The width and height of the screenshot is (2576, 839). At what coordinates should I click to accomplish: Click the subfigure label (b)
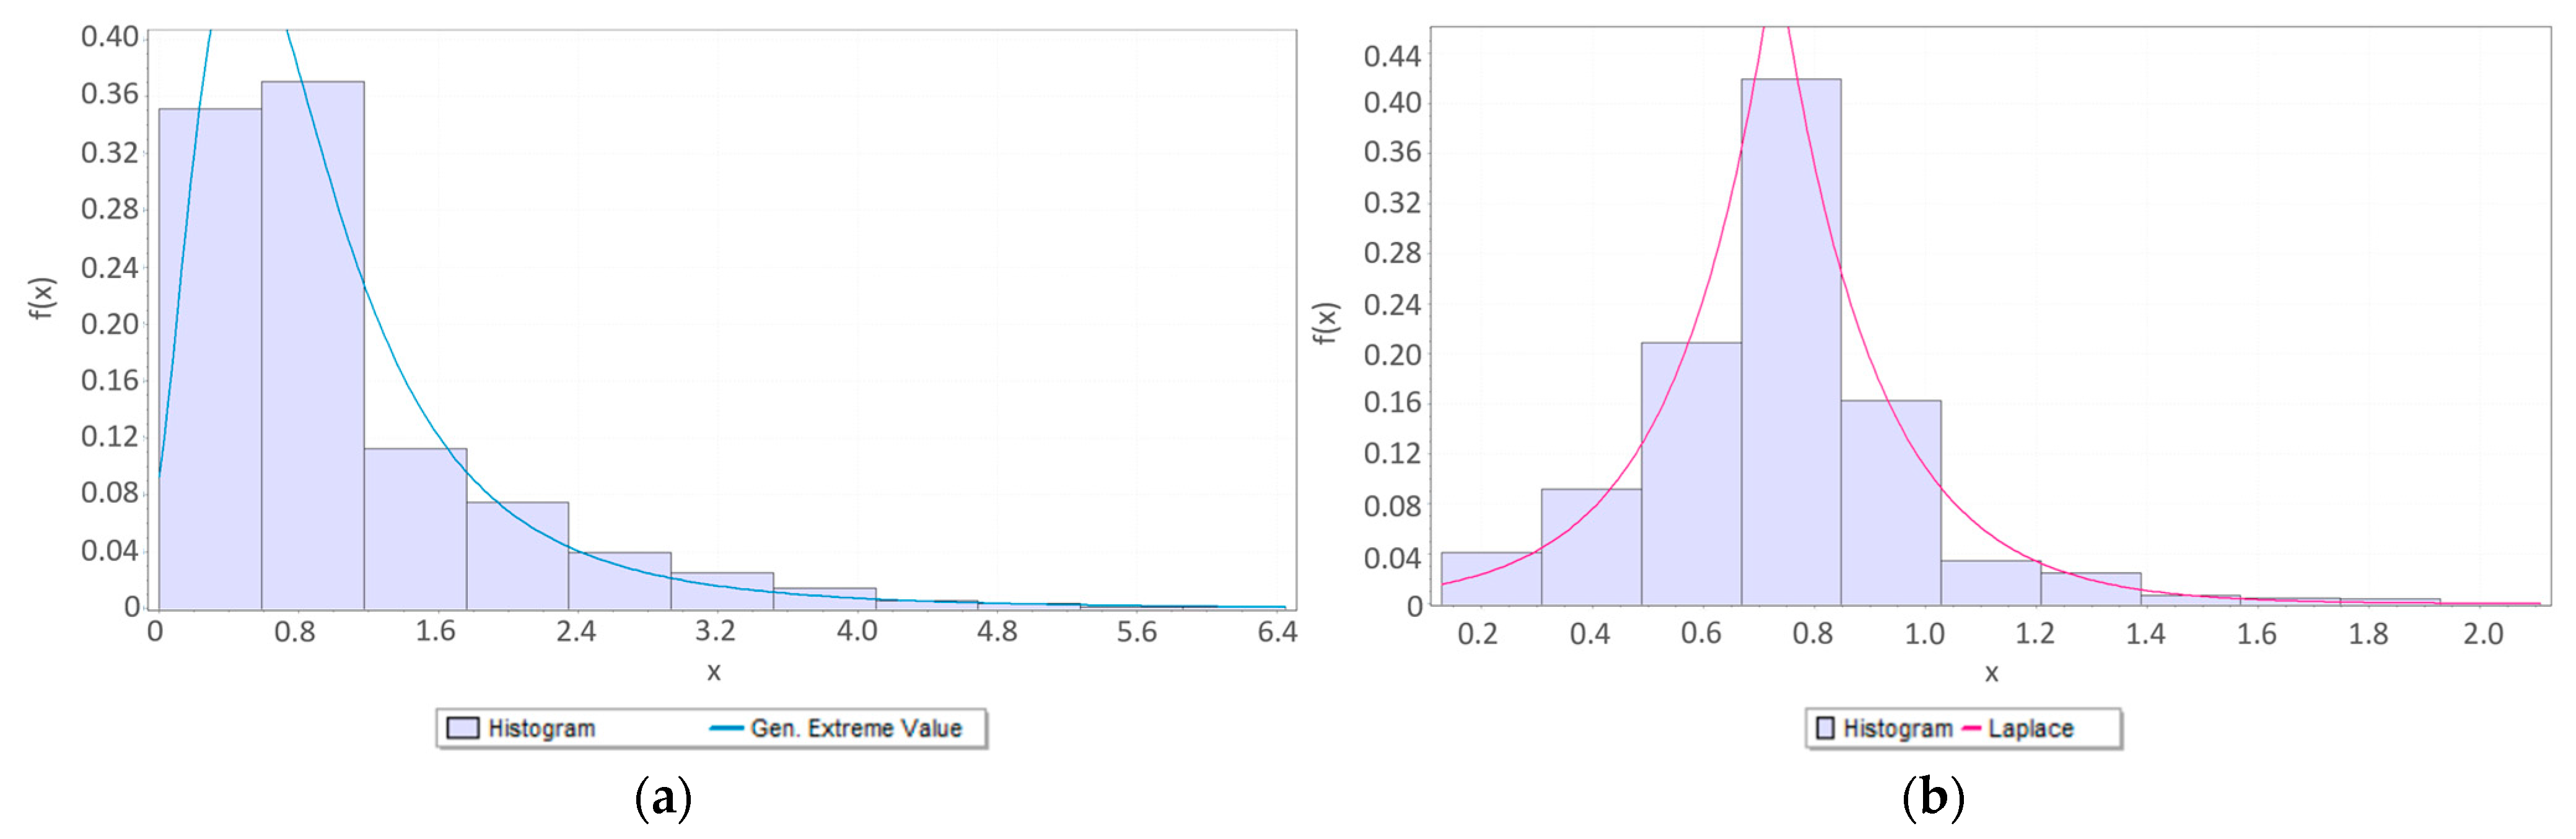1932,798
